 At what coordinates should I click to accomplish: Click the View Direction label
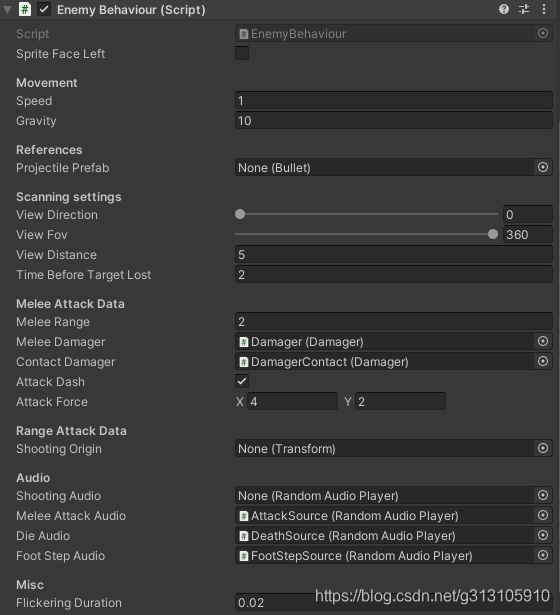(57, 215)
